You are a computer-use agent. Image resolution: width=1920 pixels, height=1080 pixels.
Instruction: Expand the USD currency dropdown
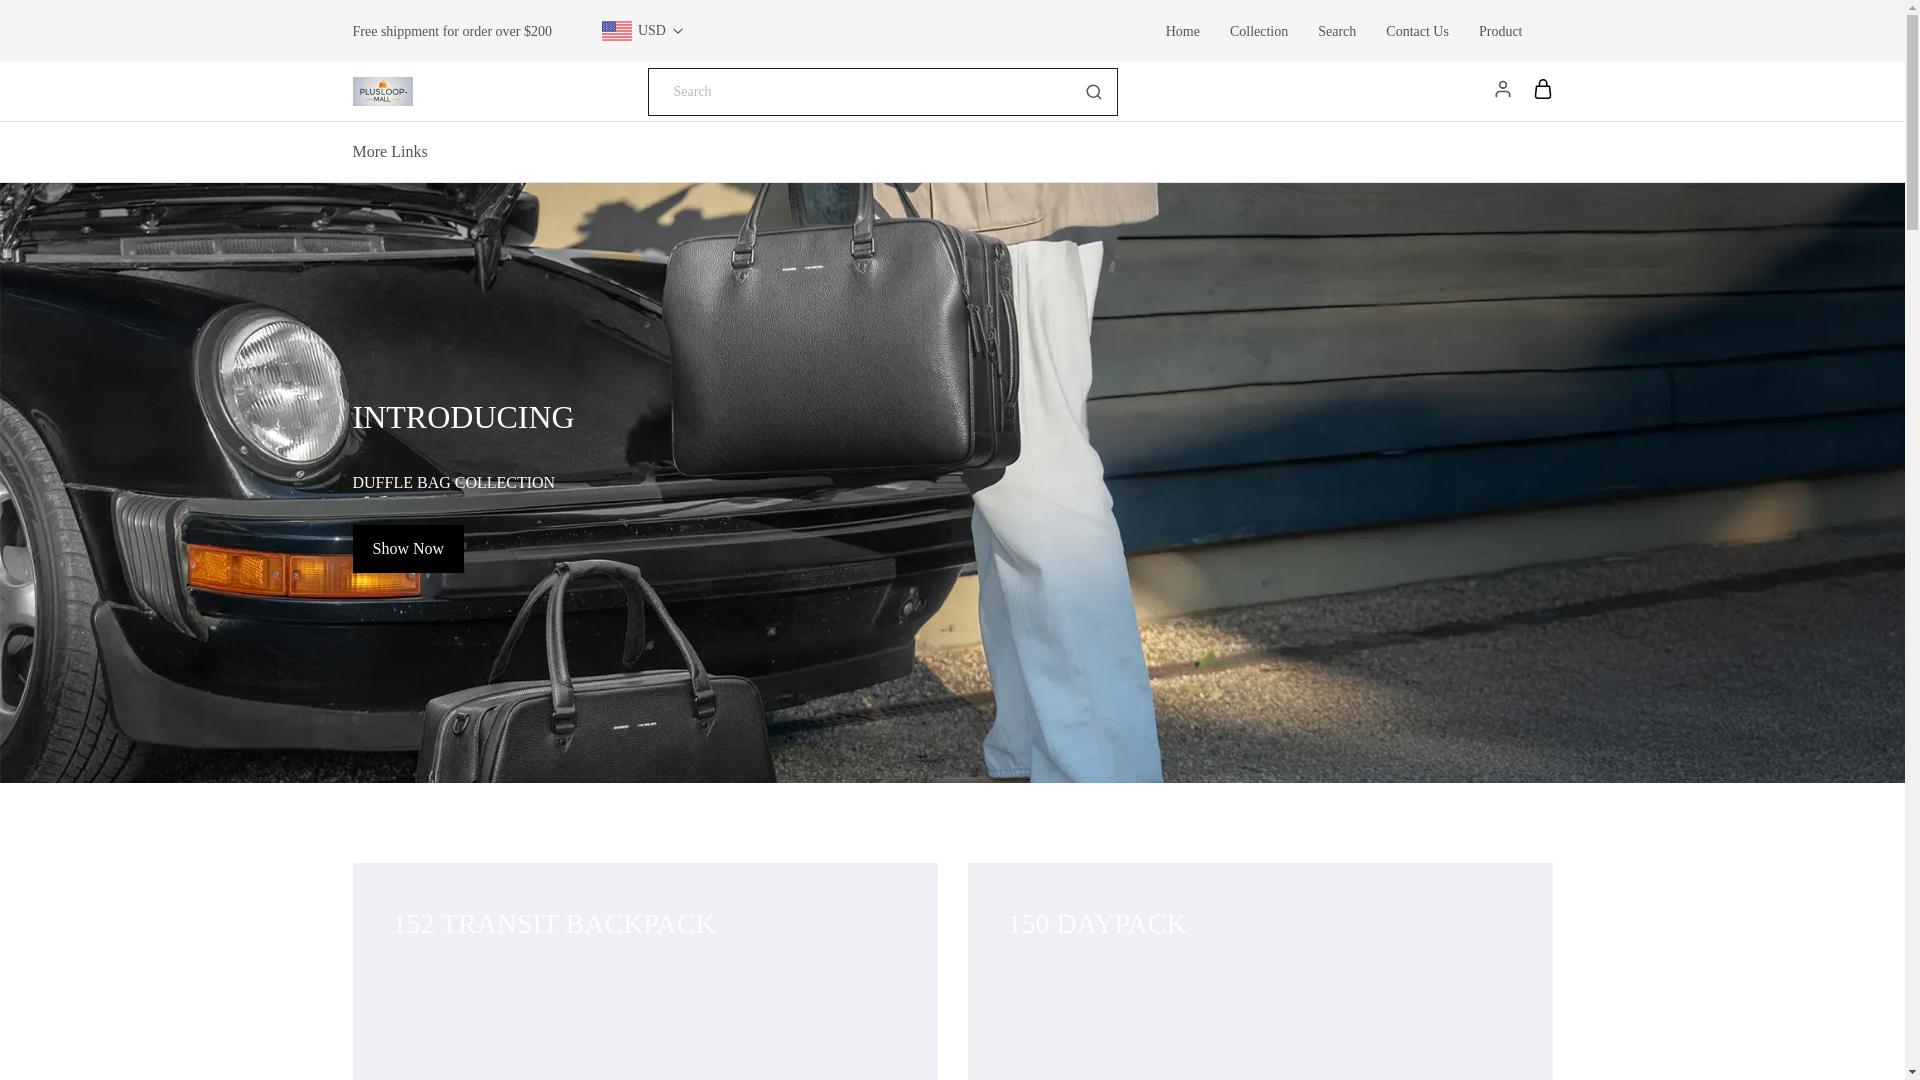643,31
